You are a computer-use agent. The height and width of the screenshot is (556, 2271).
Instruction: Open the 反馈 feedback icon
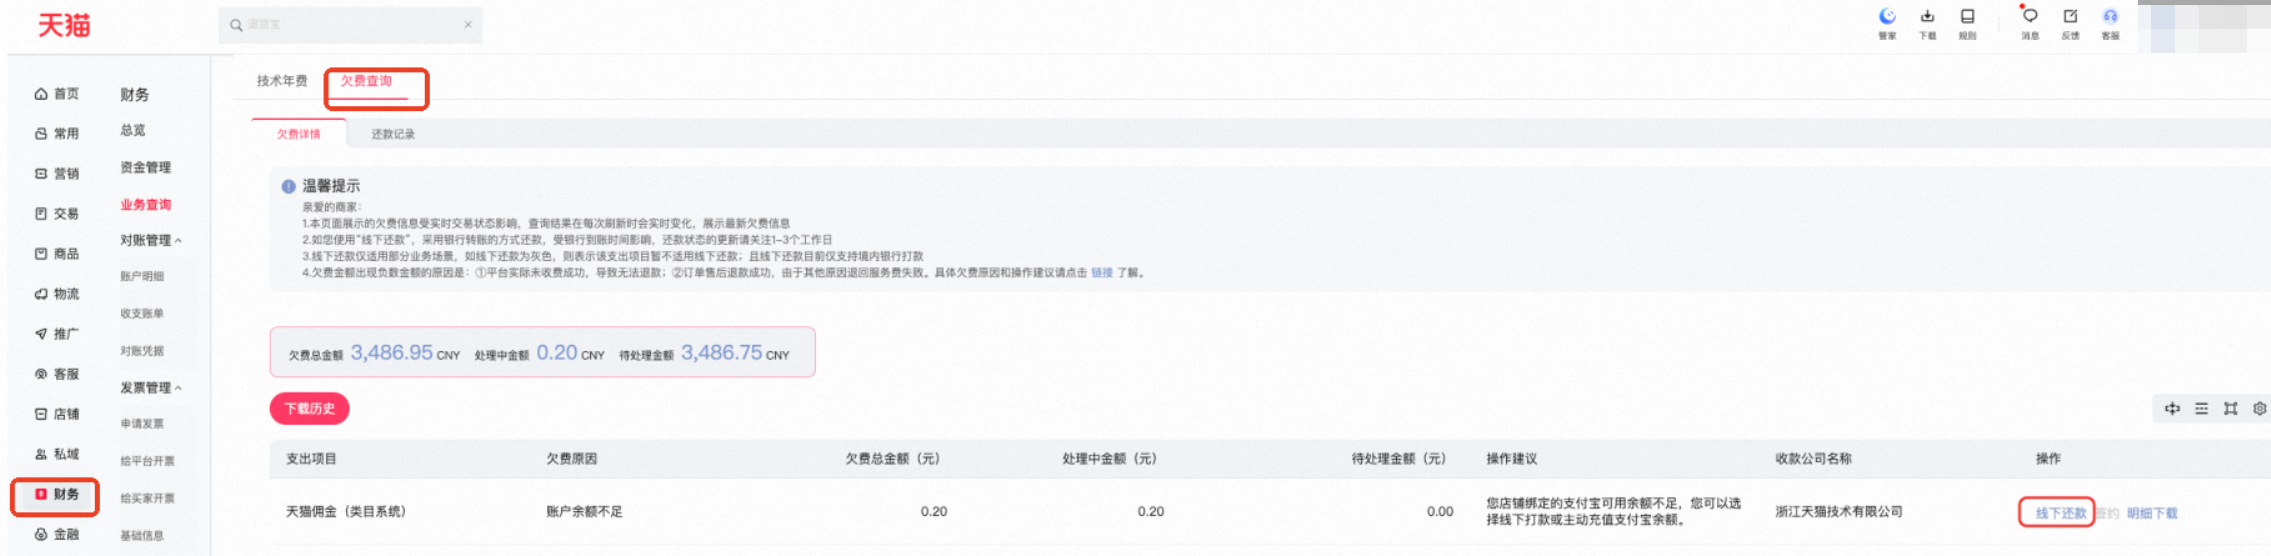pyautogui.click(x=2070, y=23)
